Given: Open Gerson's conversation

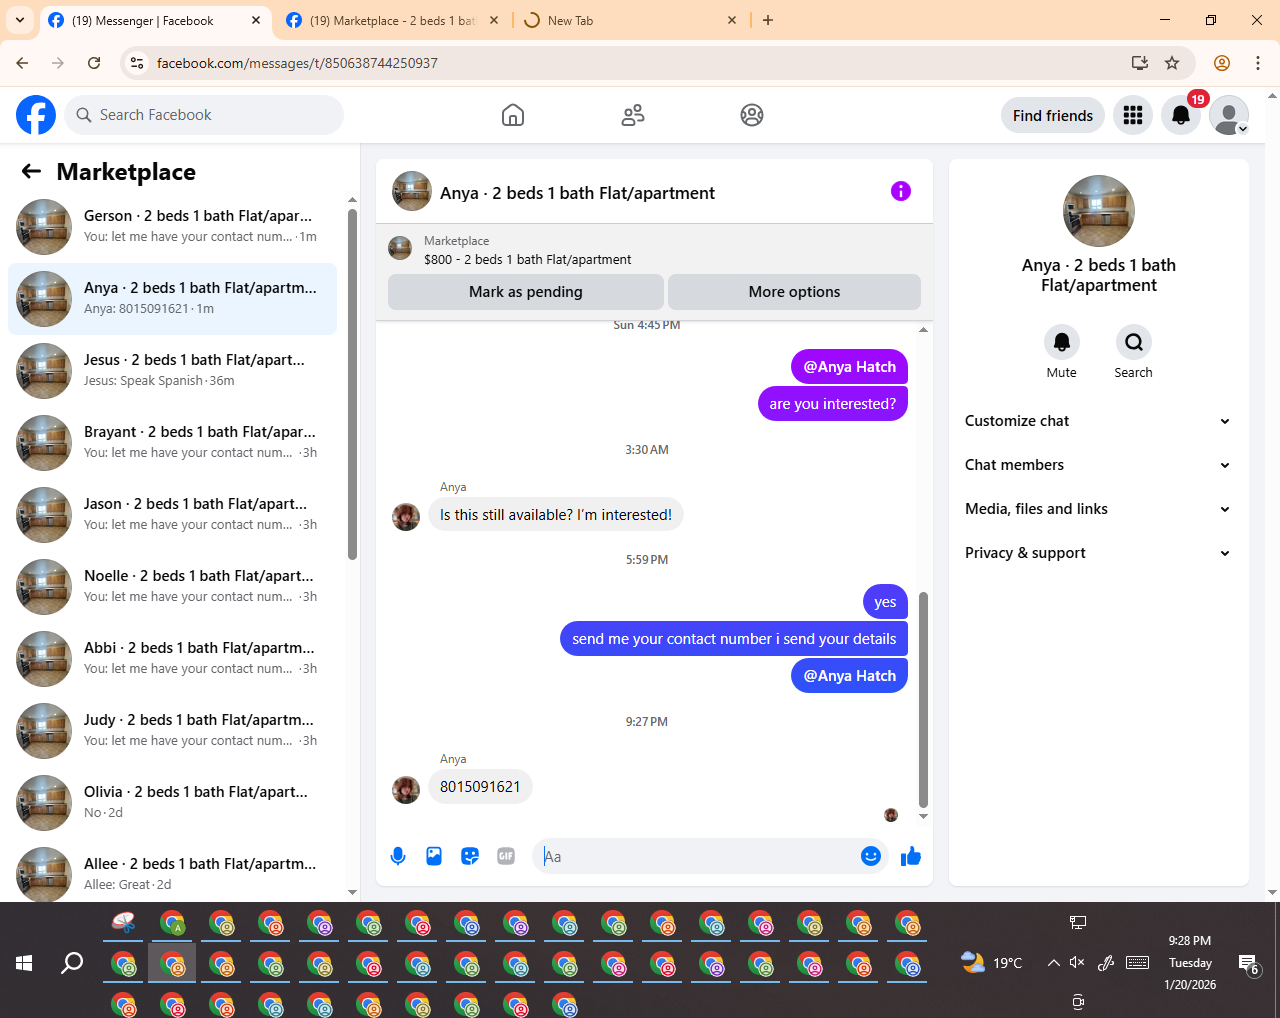Looking at the screenshot, I should click(x=172, y=227).
